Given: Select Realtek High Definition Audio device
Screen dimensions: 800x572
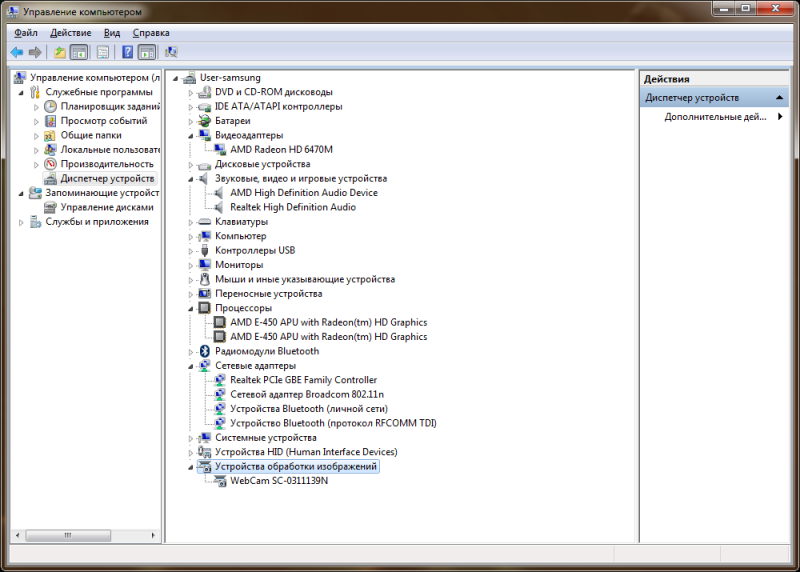Looking at the screenshot, I should pyautogui.click(x=292, y=207).
